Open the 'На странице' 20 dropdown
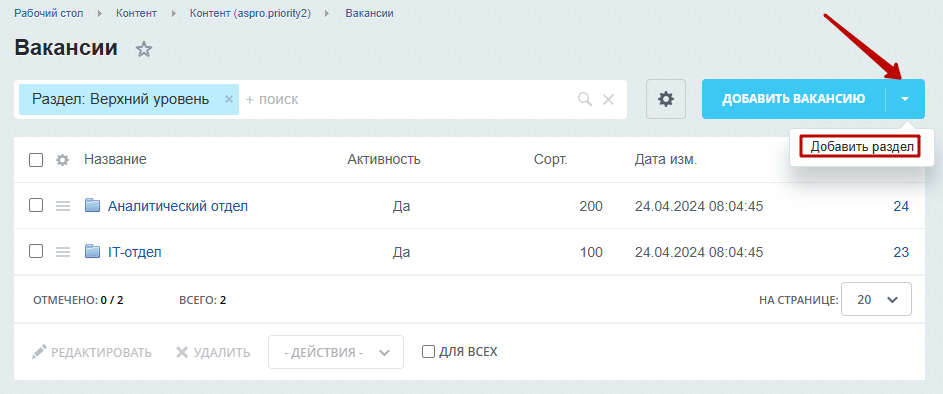 (x=876, y=299)
